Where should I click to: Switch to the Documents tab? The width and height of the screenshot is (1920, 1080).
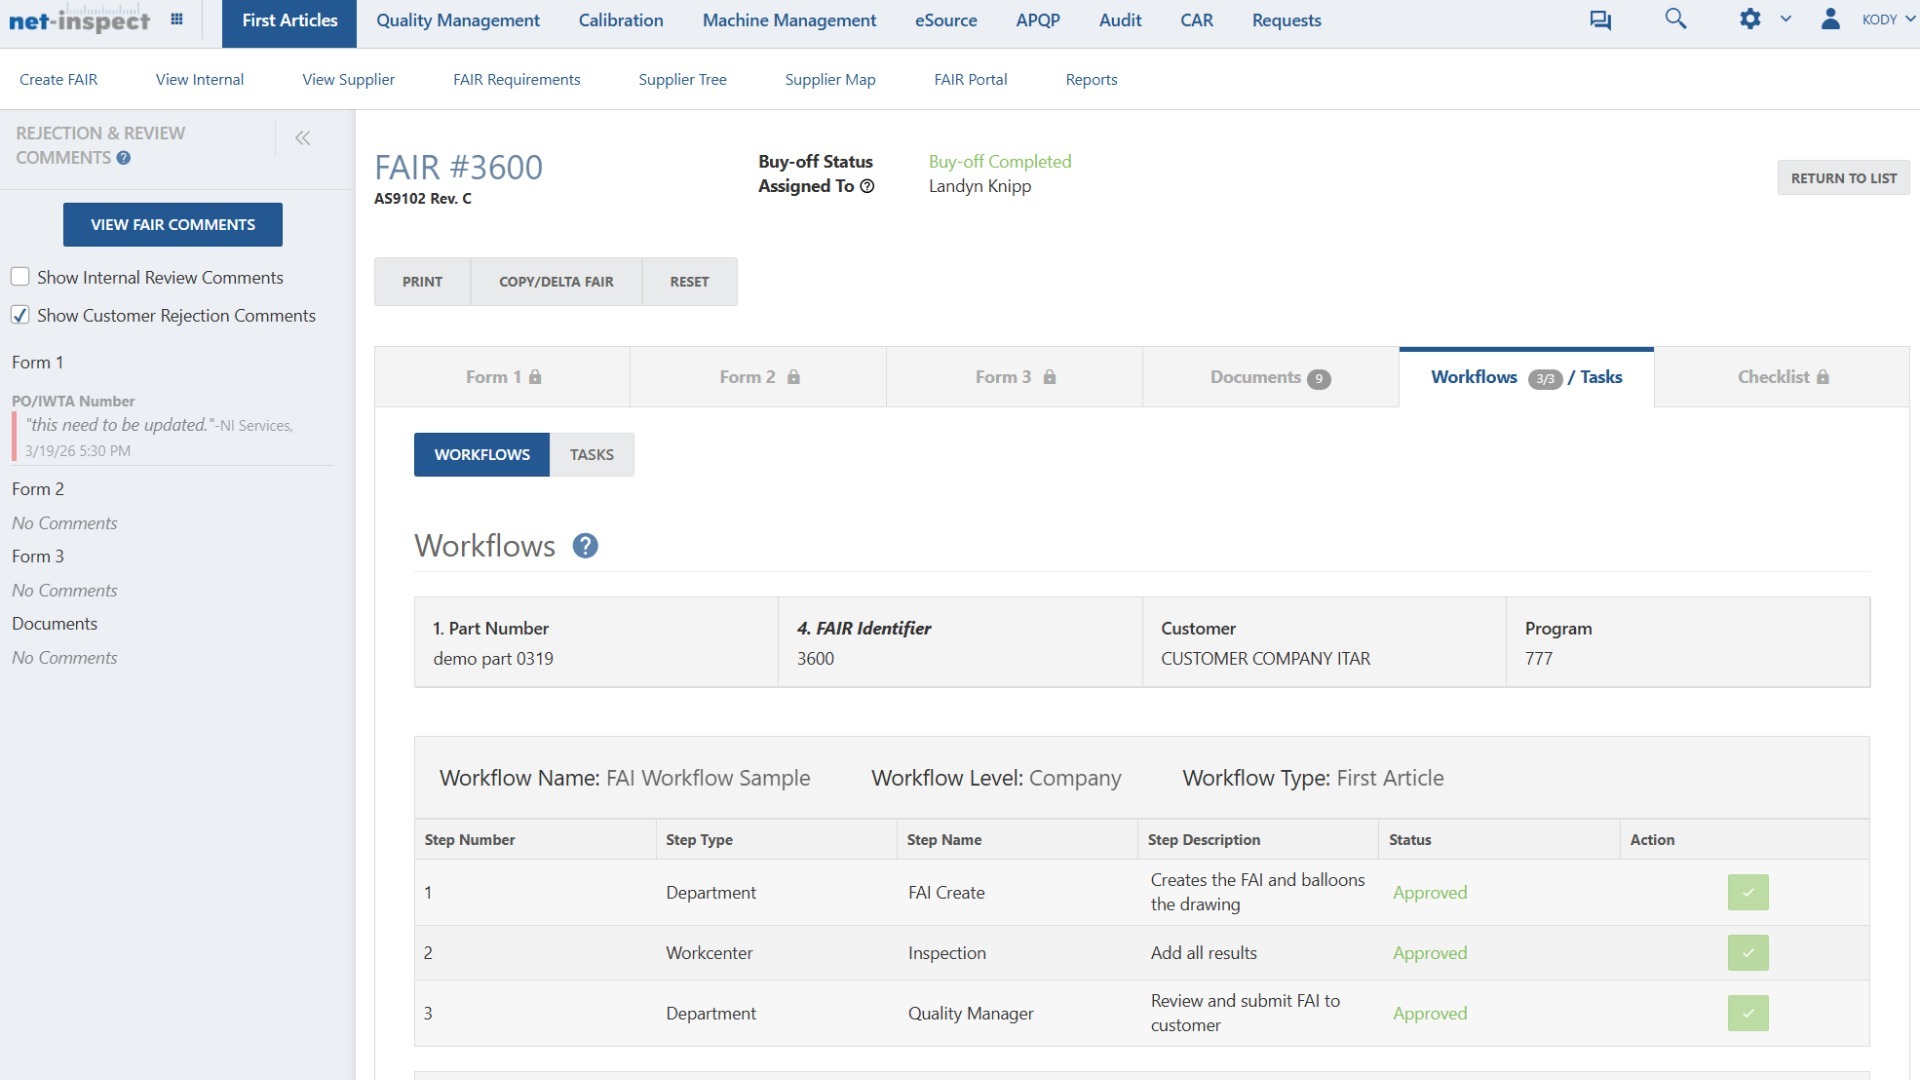1268,377
